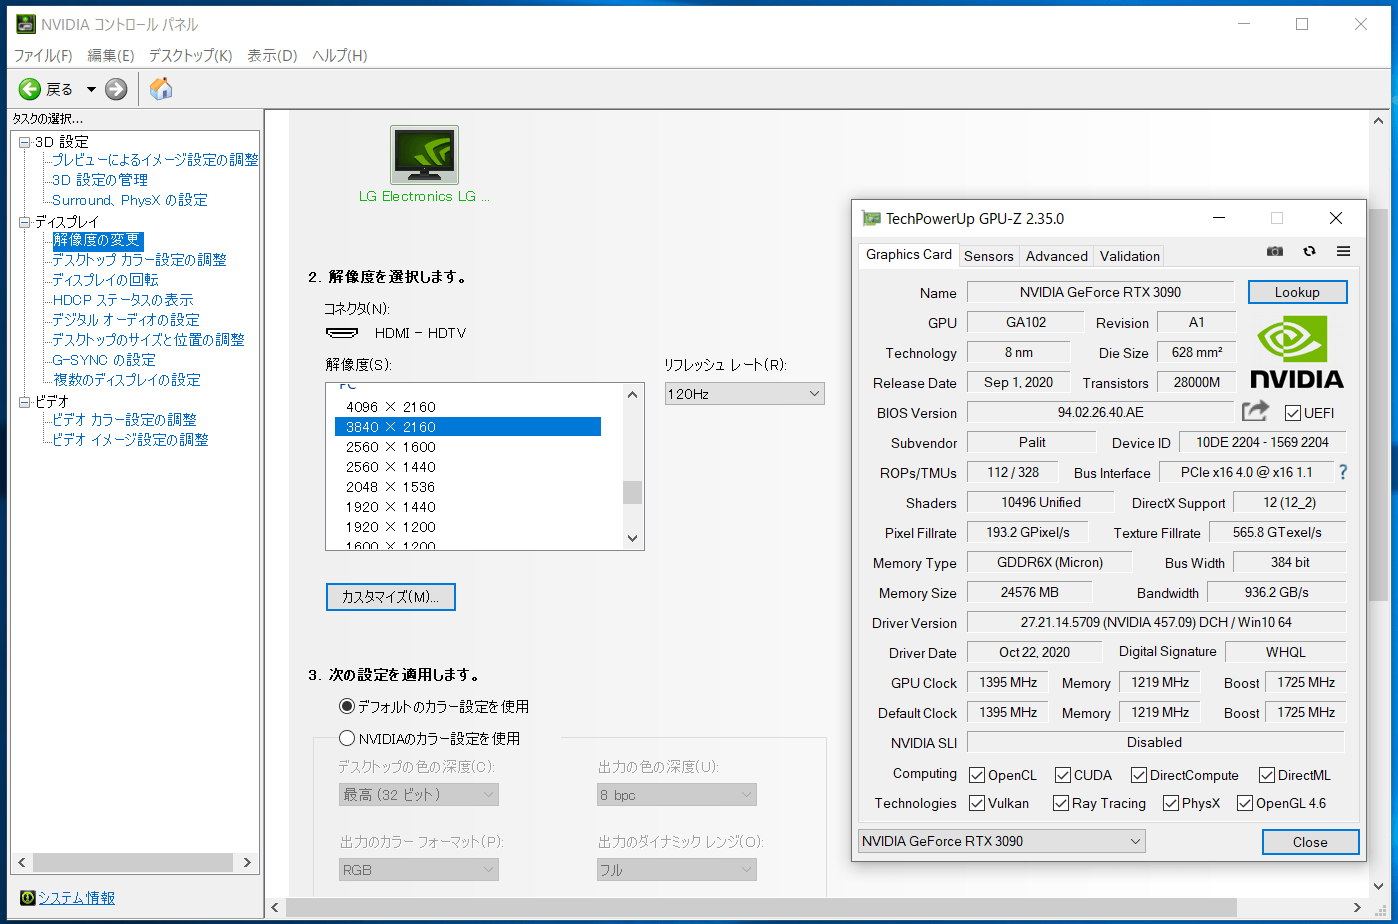
Task: Select 2560 × 1440 in the resolution list
Action: pos(391,467)
